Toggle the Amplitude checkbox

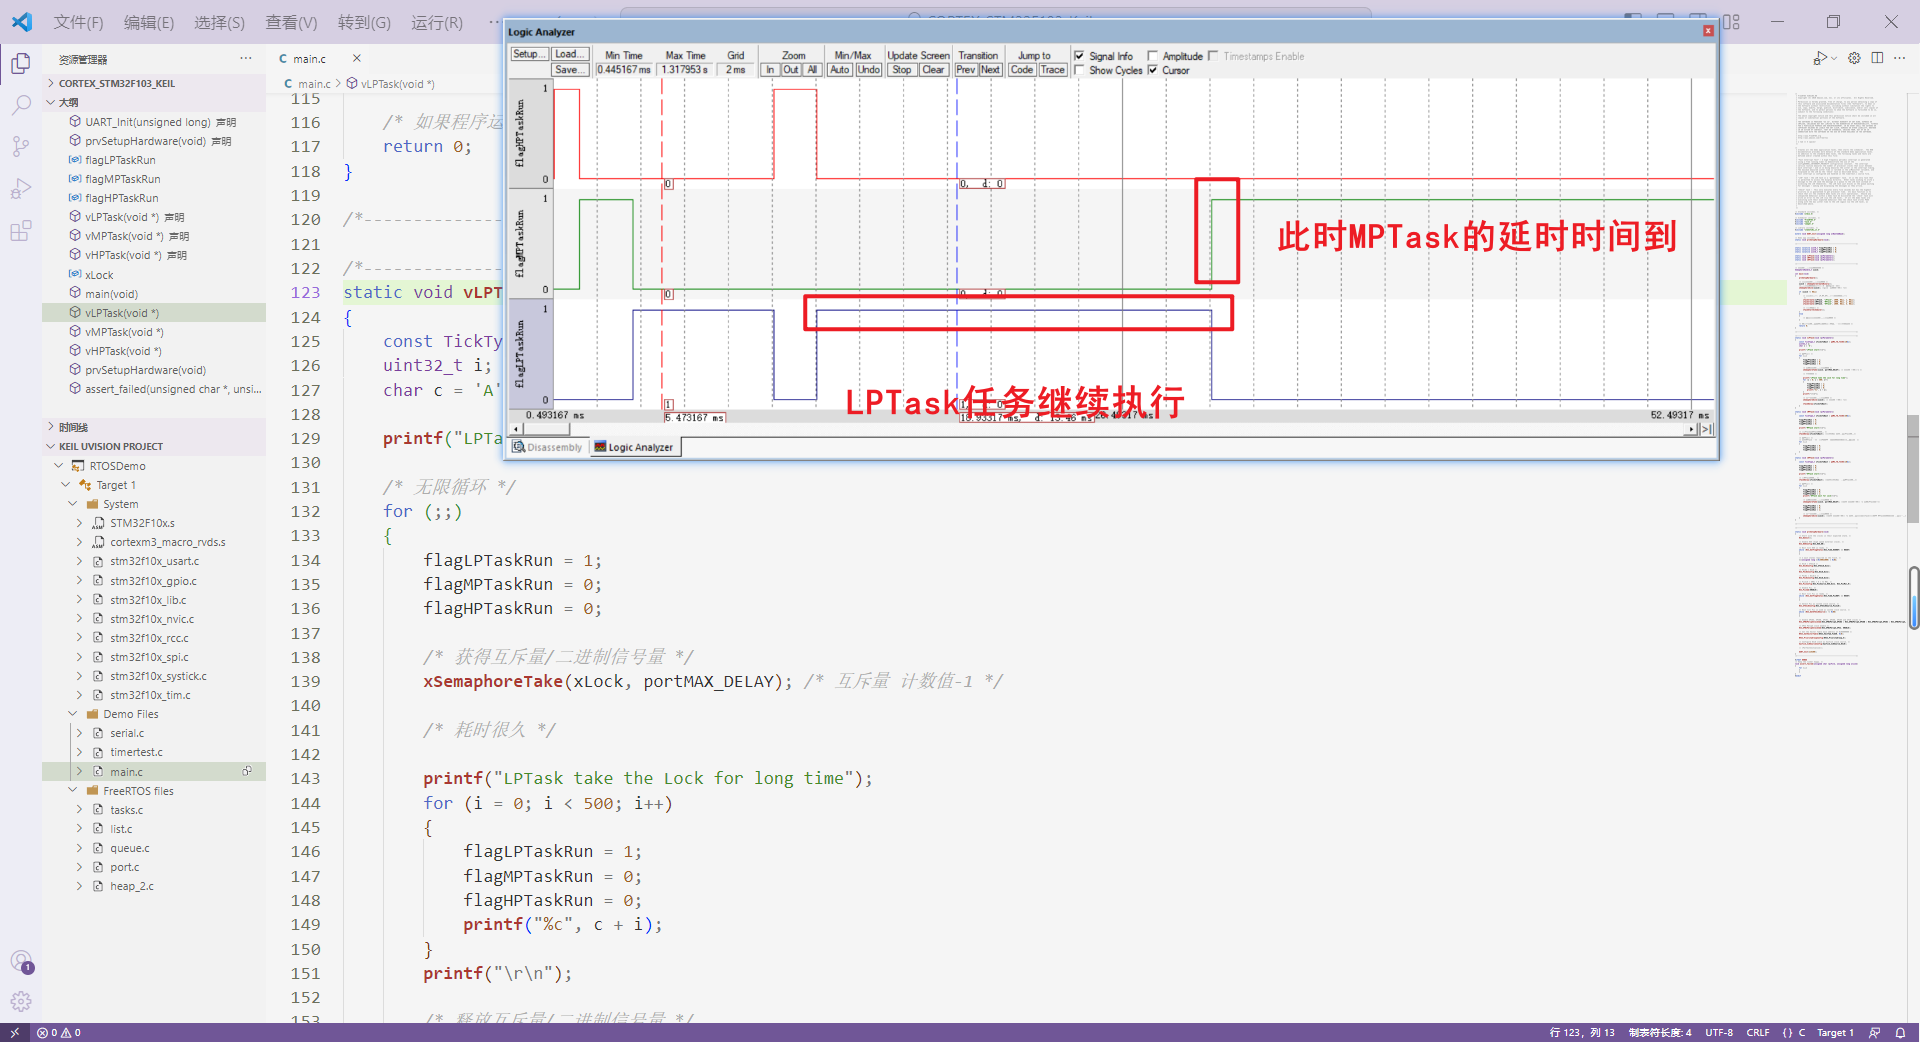[x=1153, y=56]
